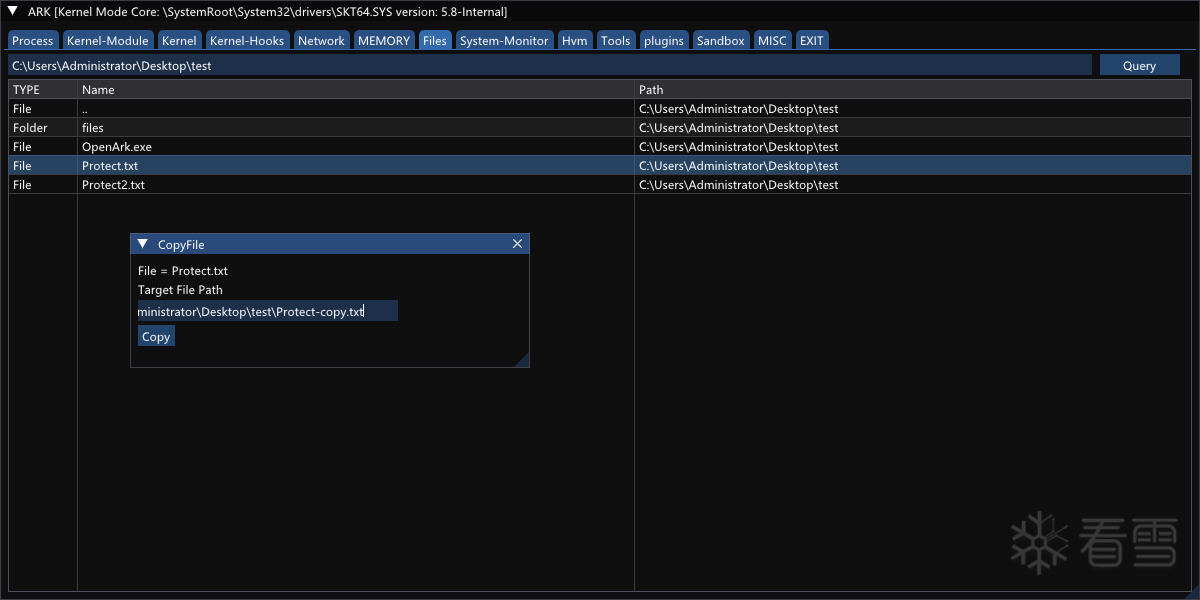Collapse the CopyFile dialog triangle
The width and height of the screenshot is (1200, 600).
click(x=143, y=244)
